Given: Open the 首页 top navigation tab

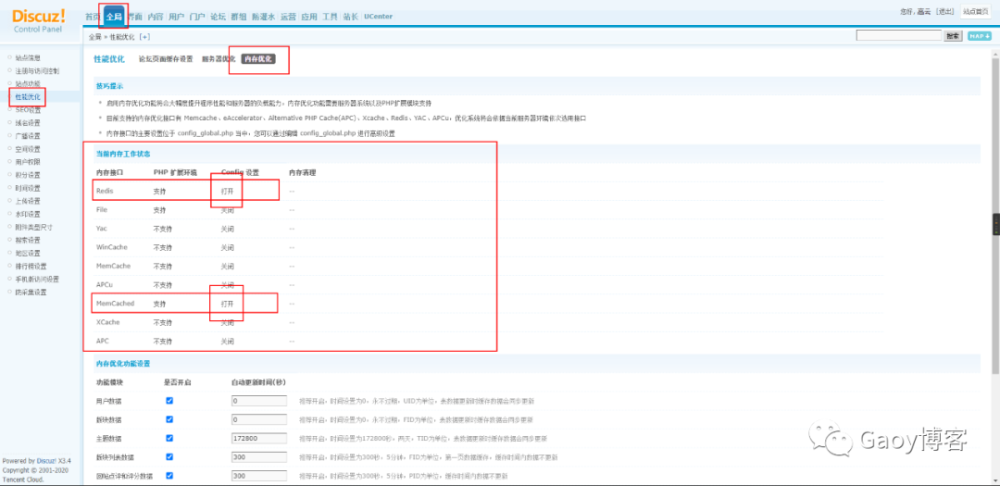Looking at the screenshot, I should (x=92, y=17).
